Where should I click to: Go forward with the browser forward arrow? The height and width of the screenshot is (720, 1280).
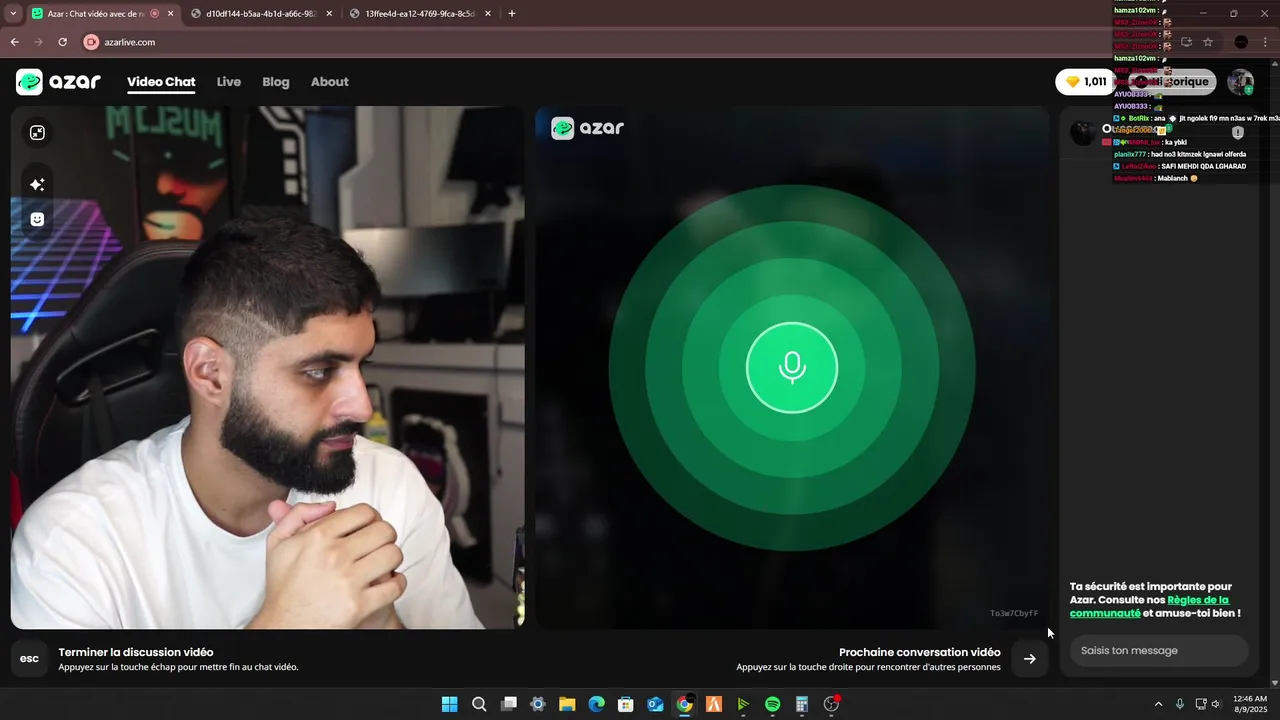(x=38, y=42)
